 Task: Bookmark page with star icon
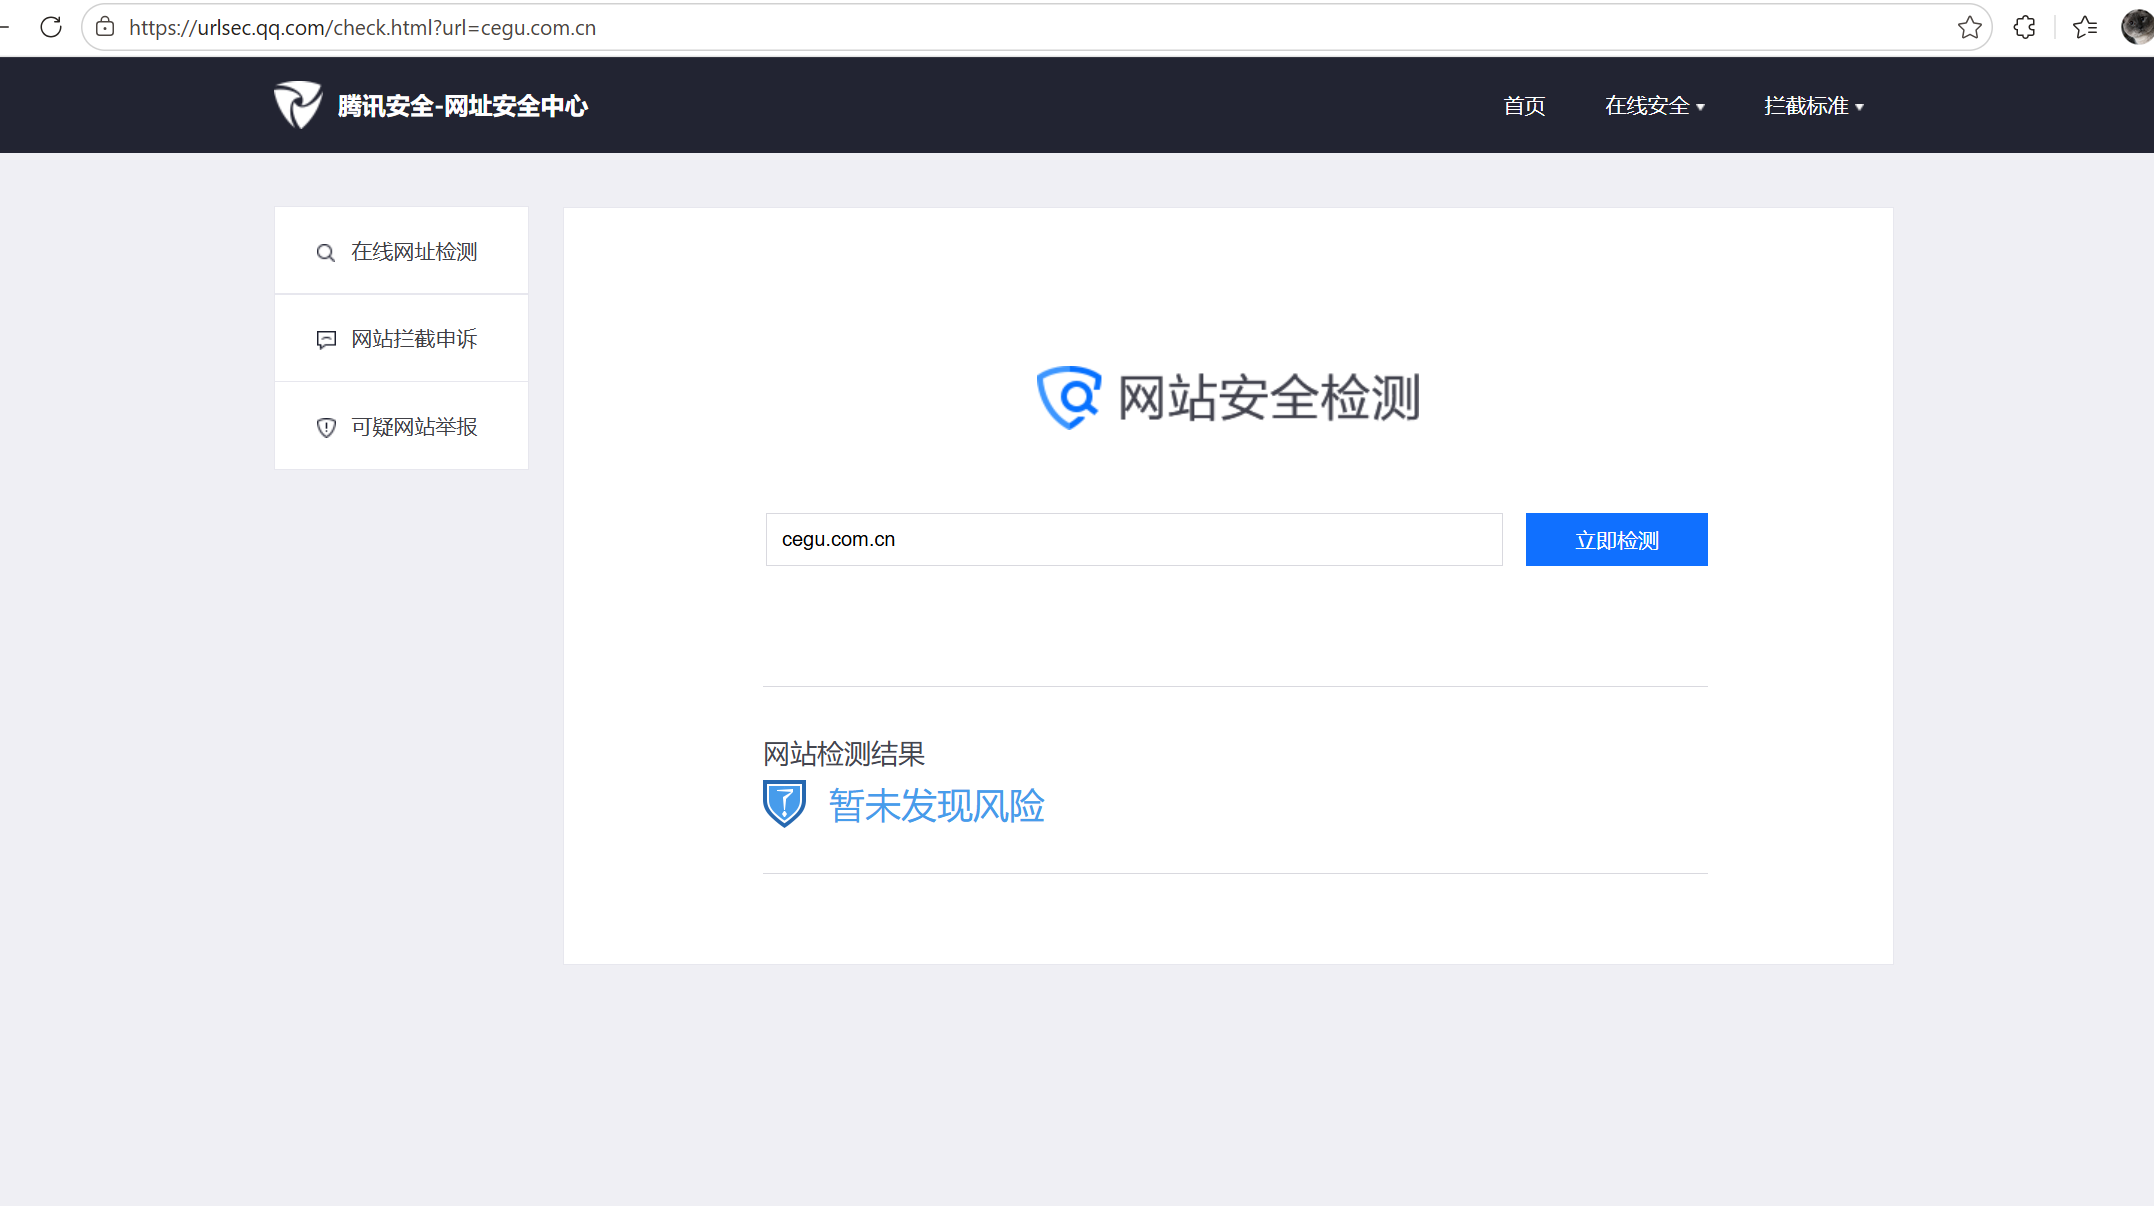click(1969, 27)
